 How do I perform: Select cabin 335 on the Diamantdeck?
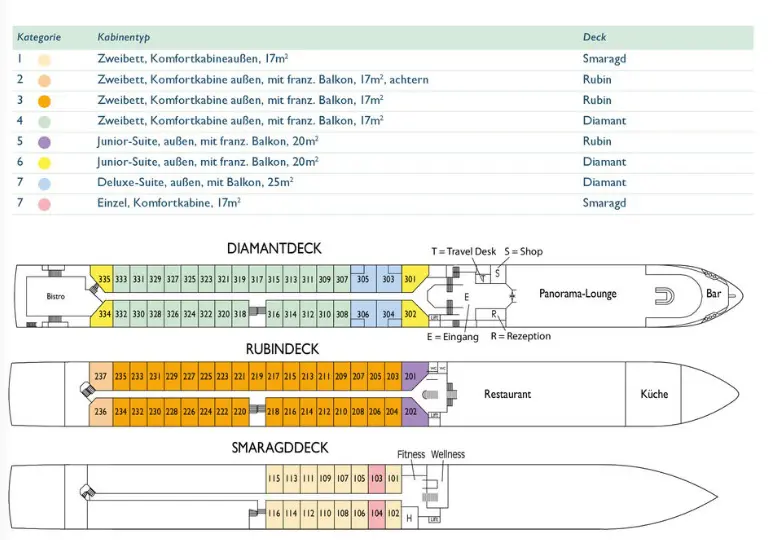click(103, 279)
